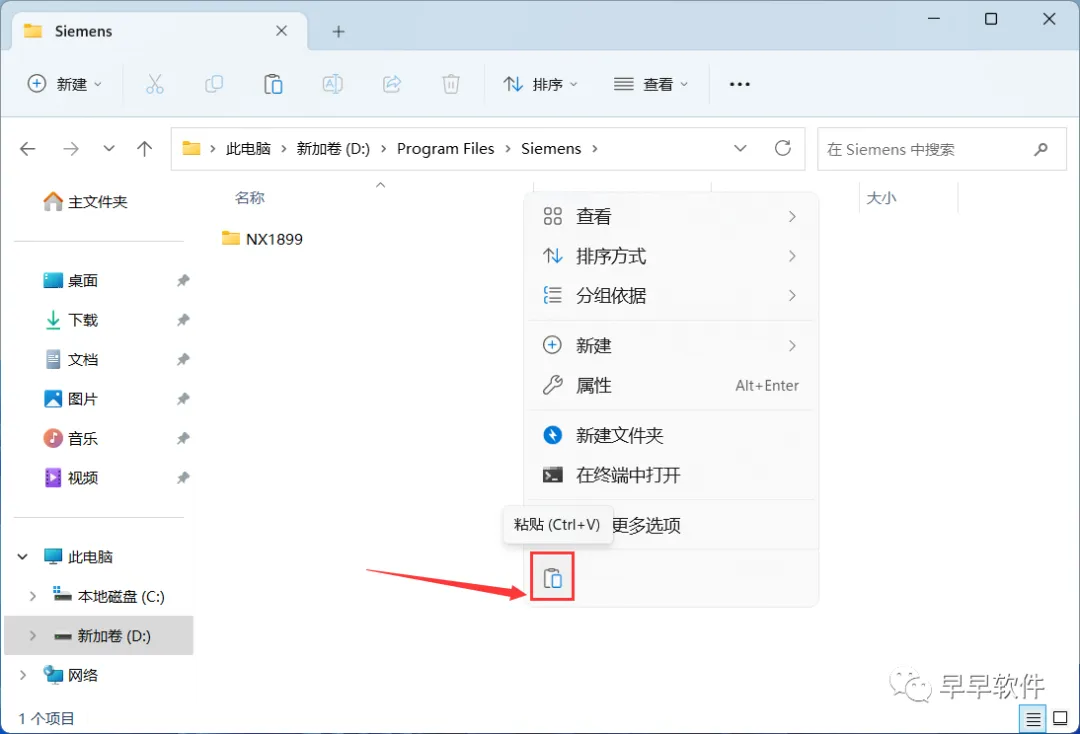
Task: Click the paste icon in context menu
Action: coord(552,578)
